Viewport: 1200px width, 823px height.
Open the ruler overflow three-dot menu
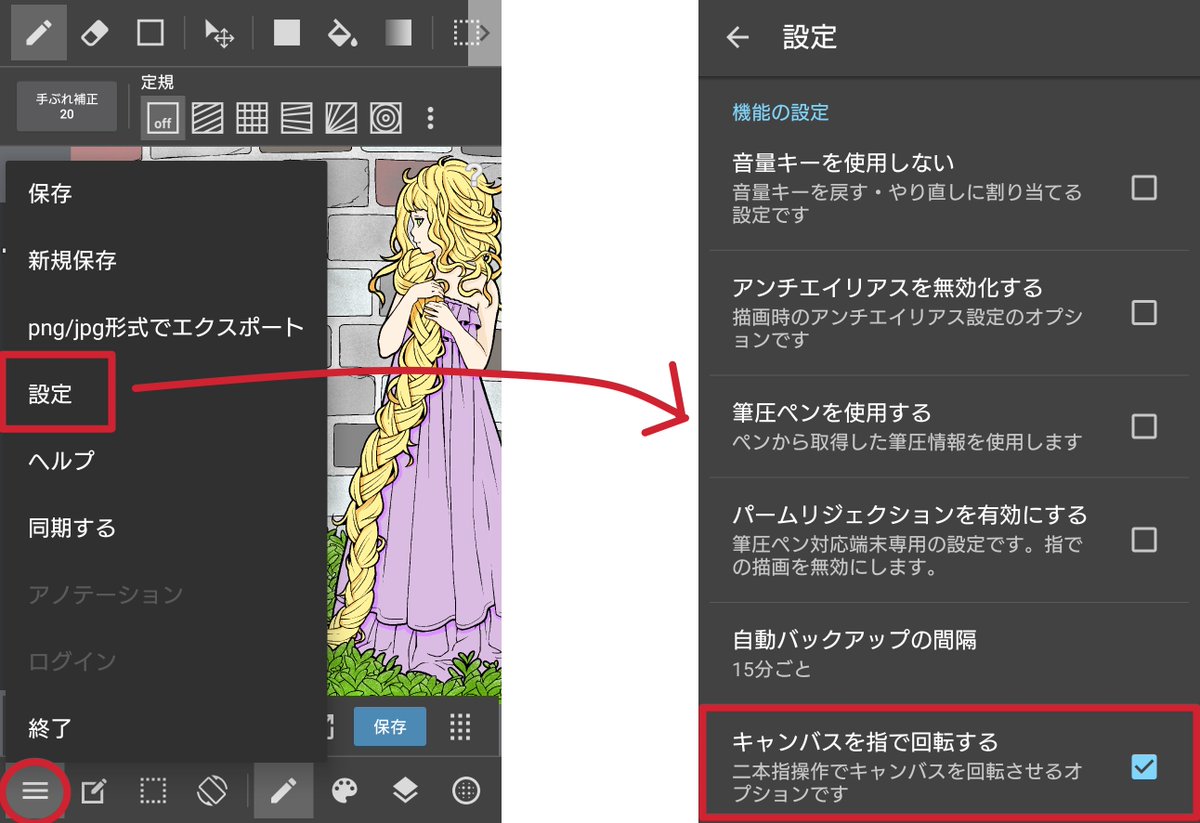[x=430, y=117]
